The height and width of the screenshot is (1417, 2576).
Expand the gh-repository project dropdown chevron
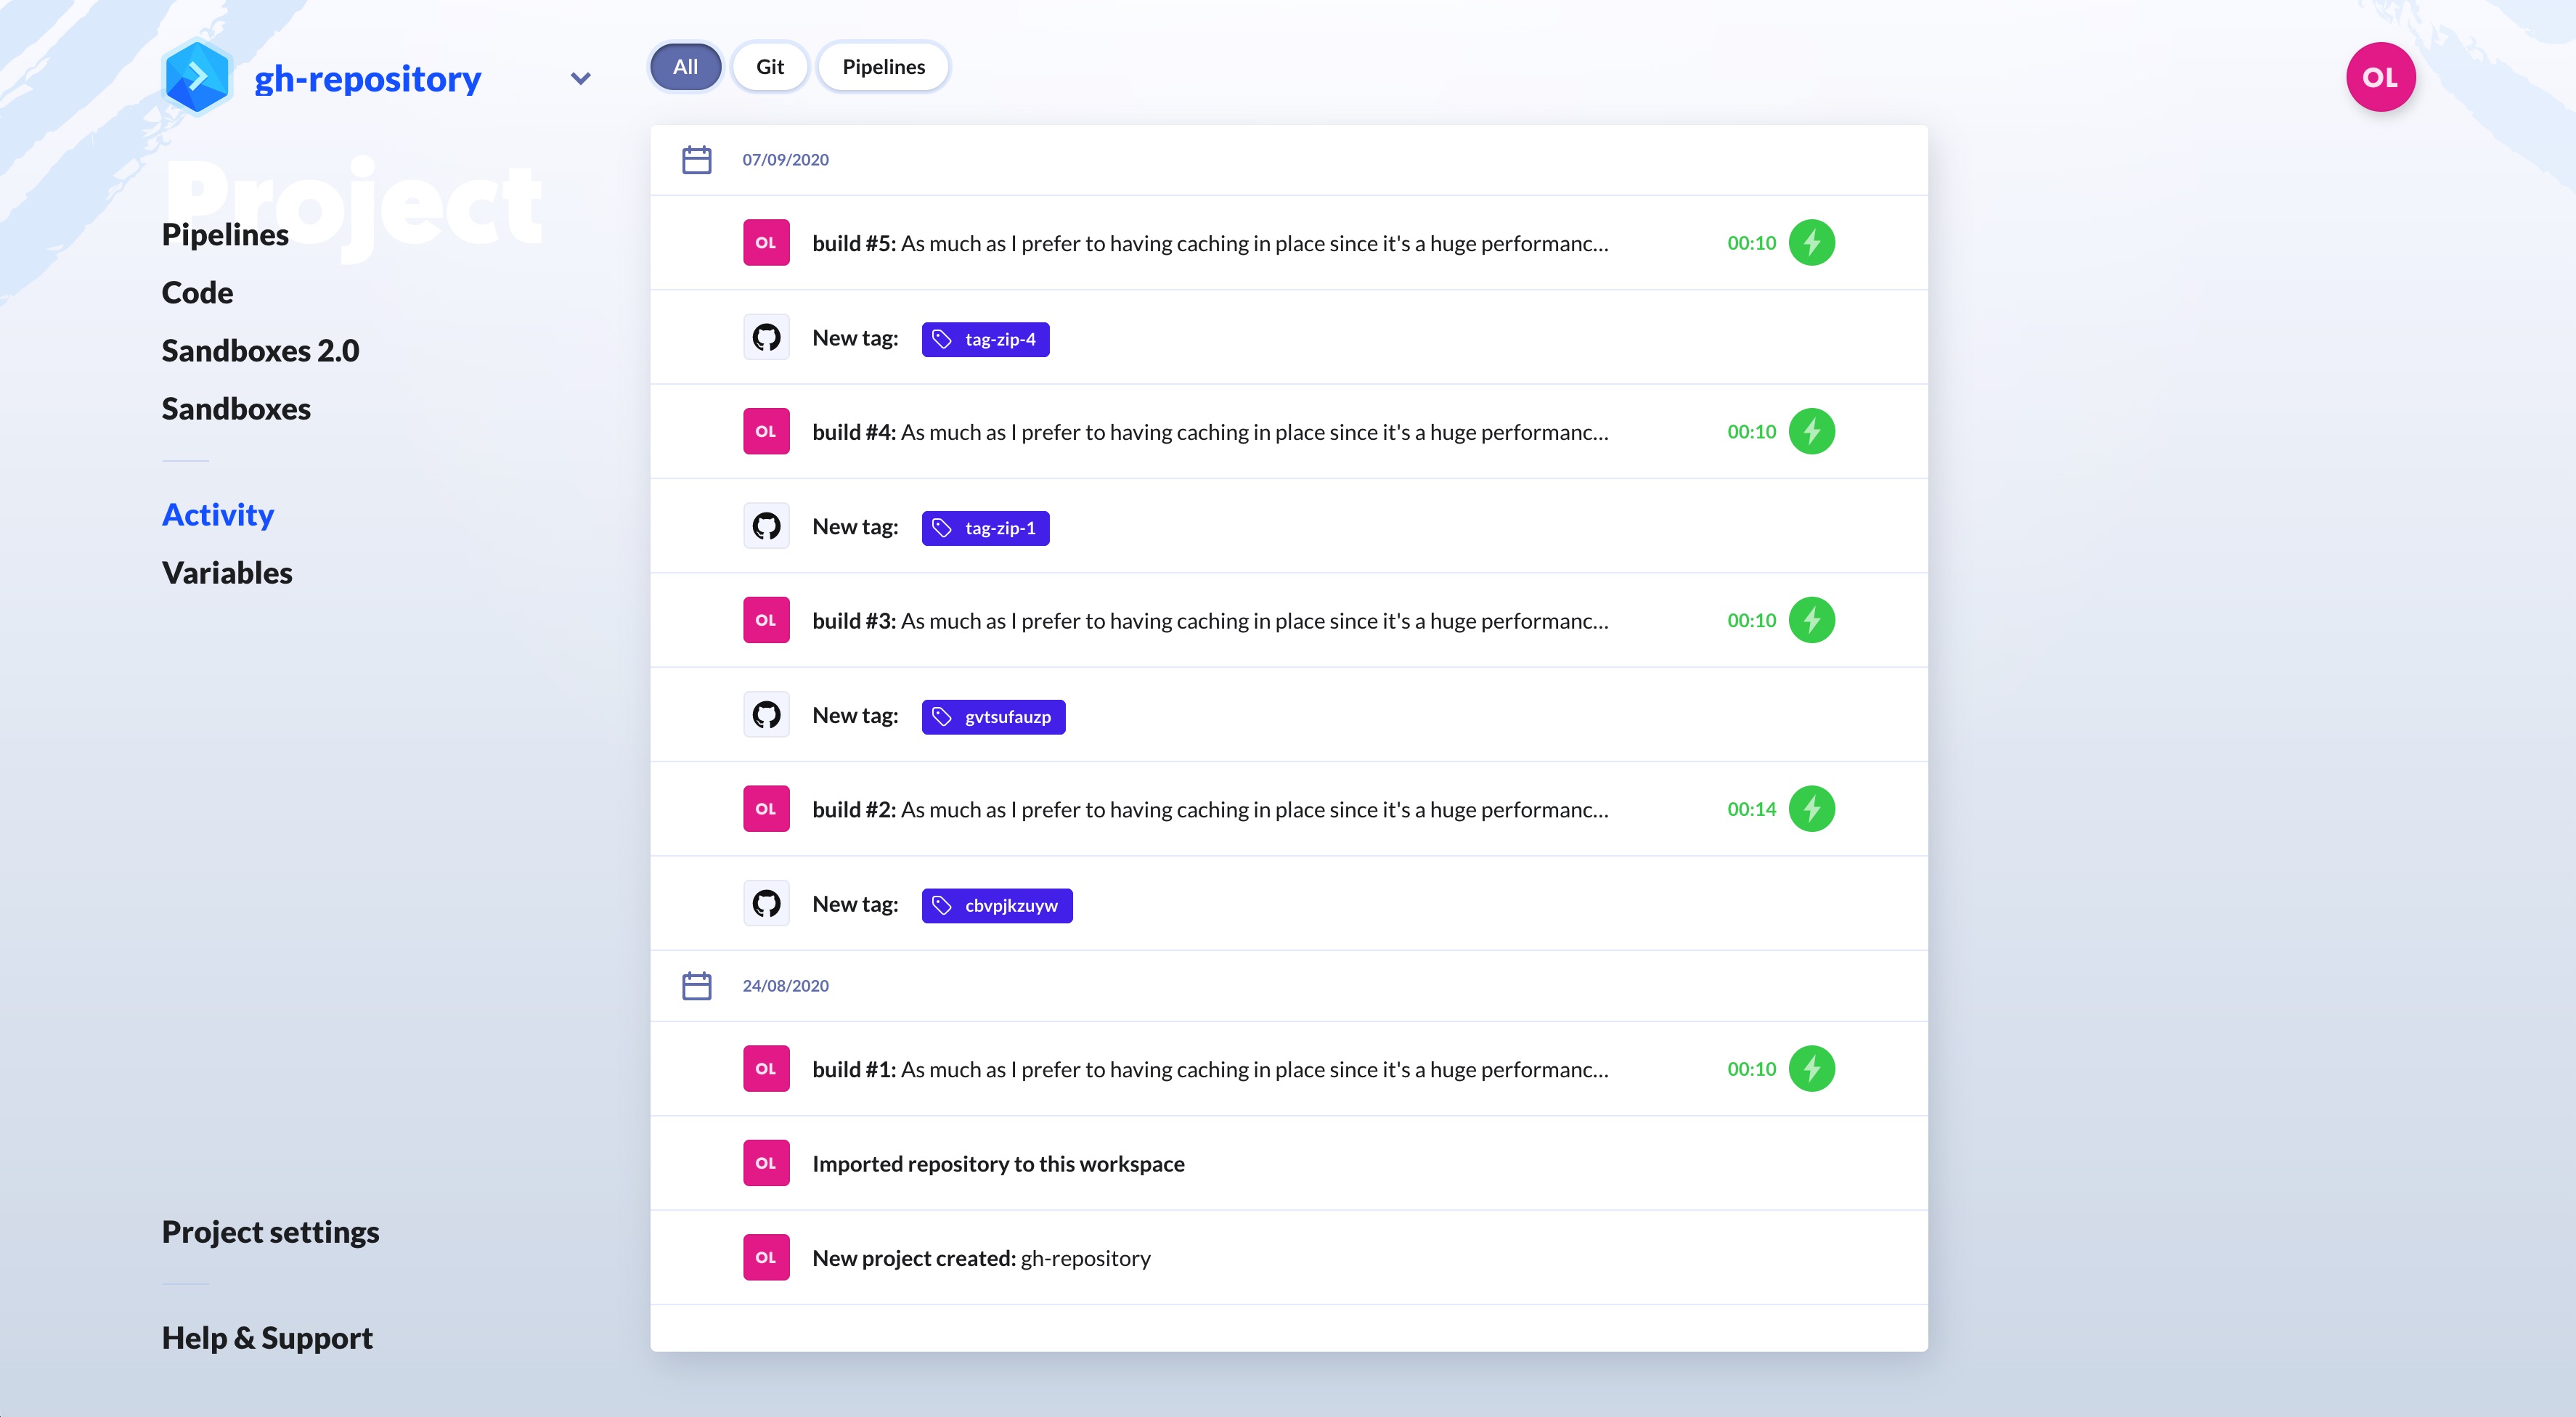pos(580,78)
